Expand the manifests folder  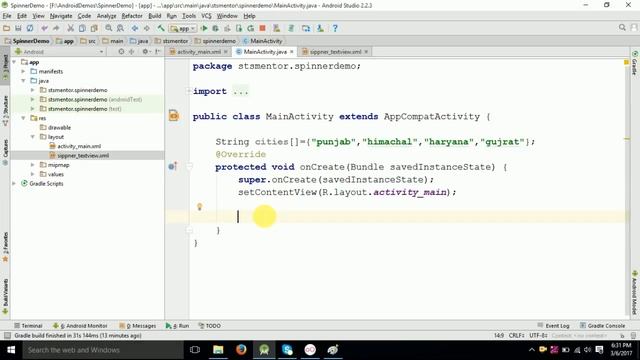point(23,71)
